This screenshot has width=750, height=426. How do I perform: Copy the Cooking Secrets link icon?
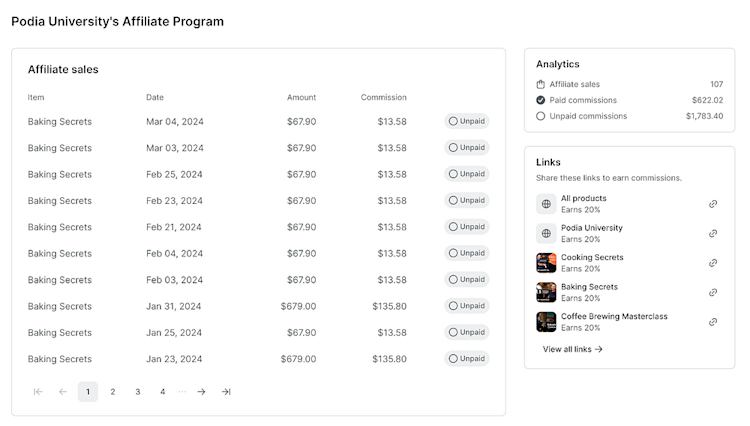click(713, 263)
